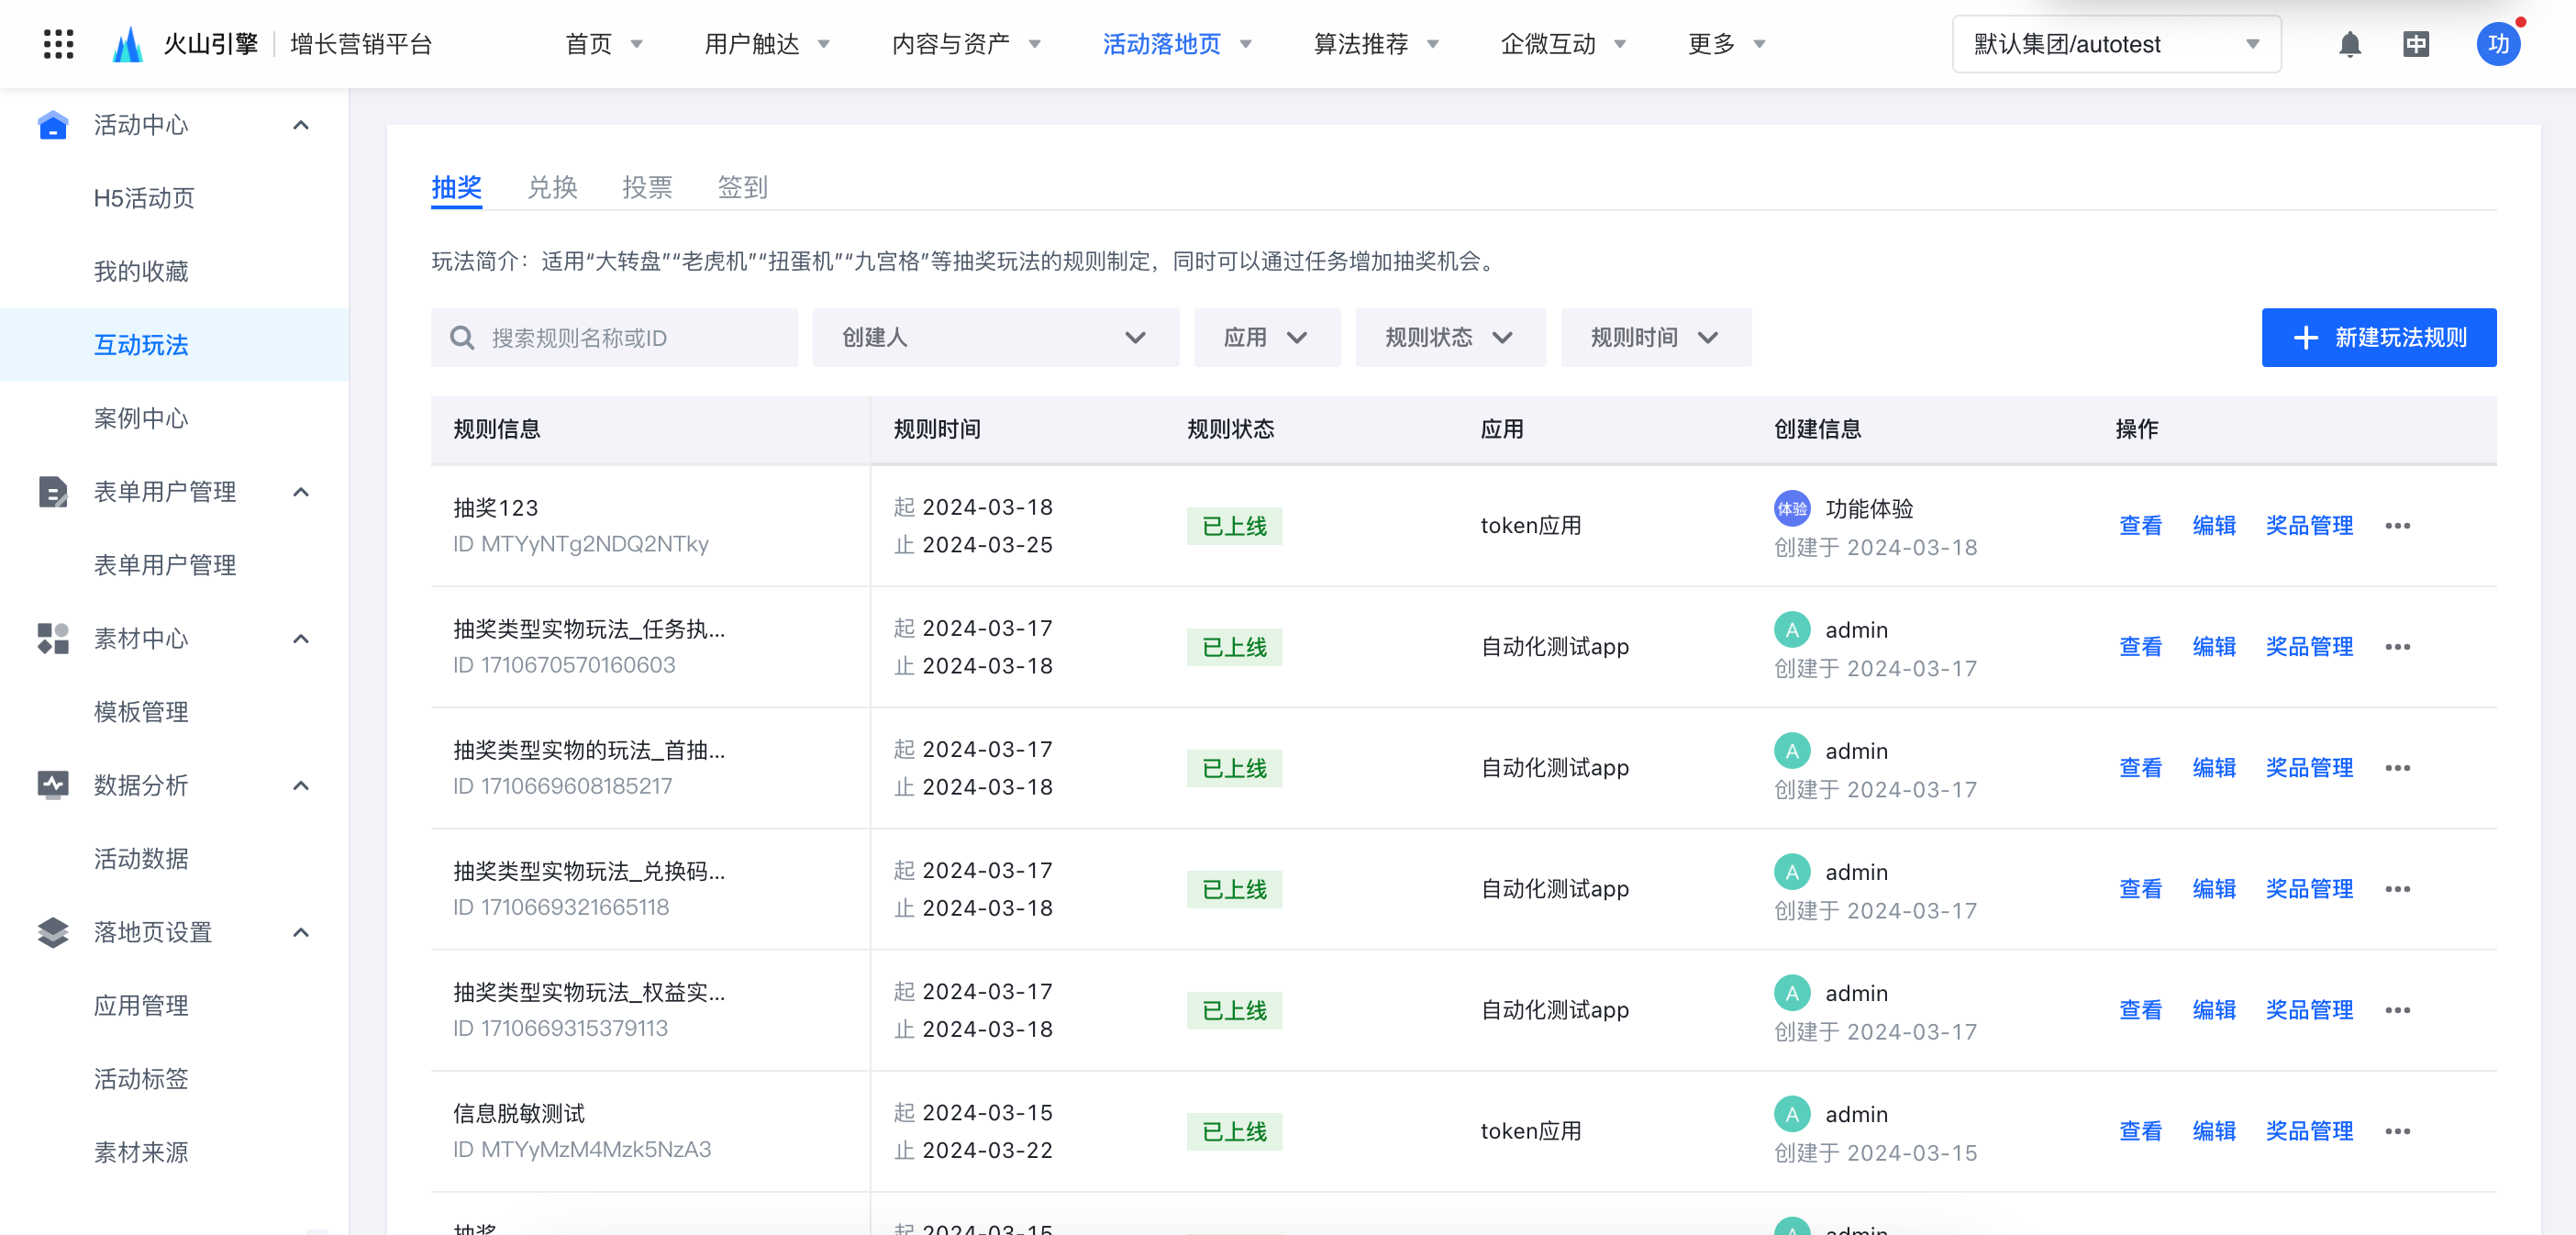Open 活动标签 in sidebar
Viewport: 2576px width, 1235px height.
[141, 1079]
